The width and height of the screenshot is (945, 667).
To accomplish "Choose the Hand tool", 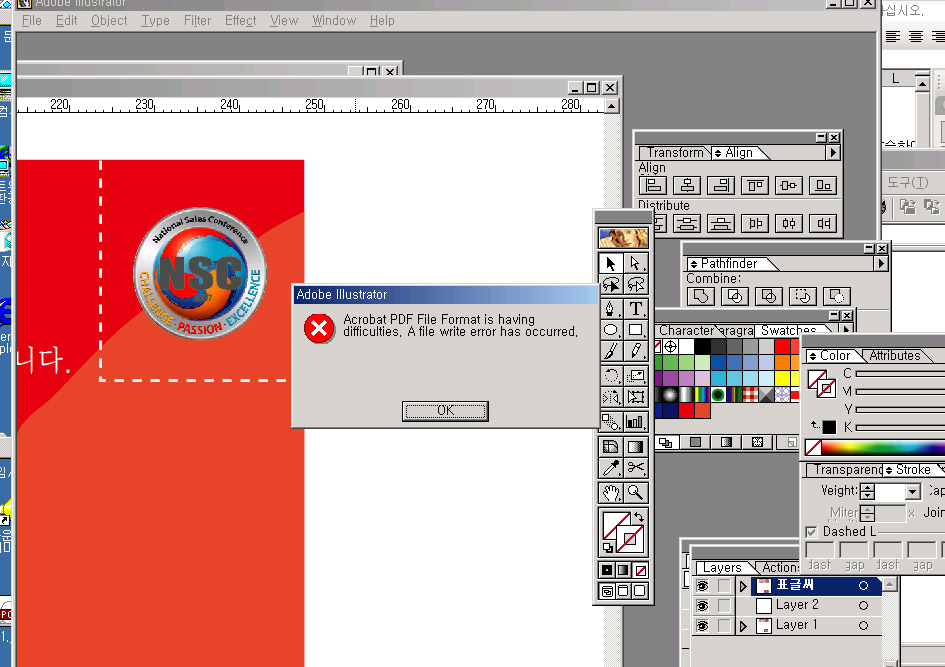I will point(610,492).
